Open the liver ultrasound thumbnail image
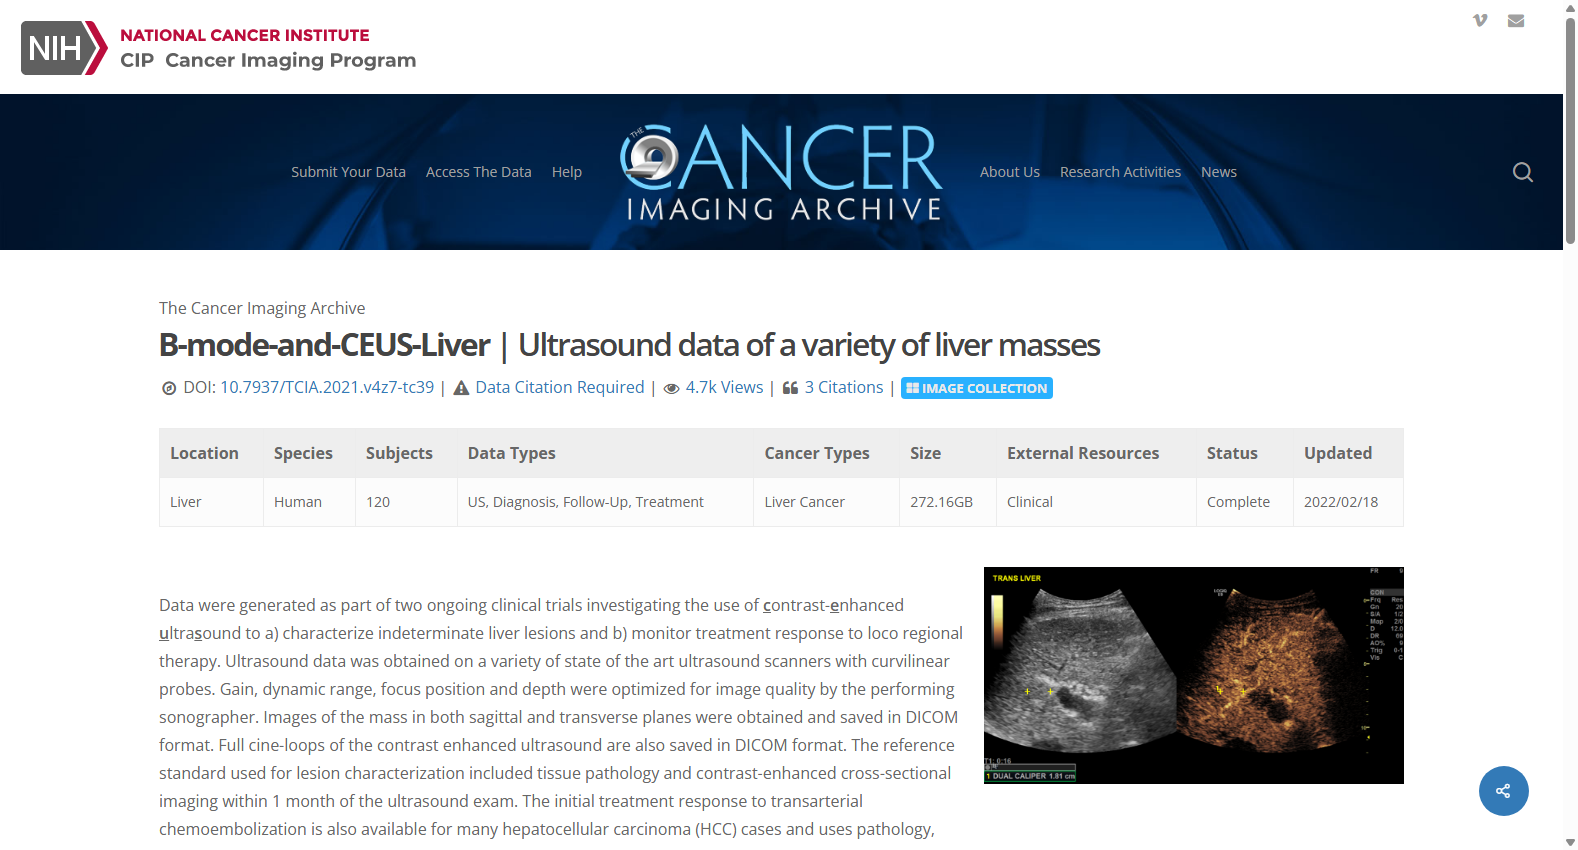 (x=1194, y=675)
